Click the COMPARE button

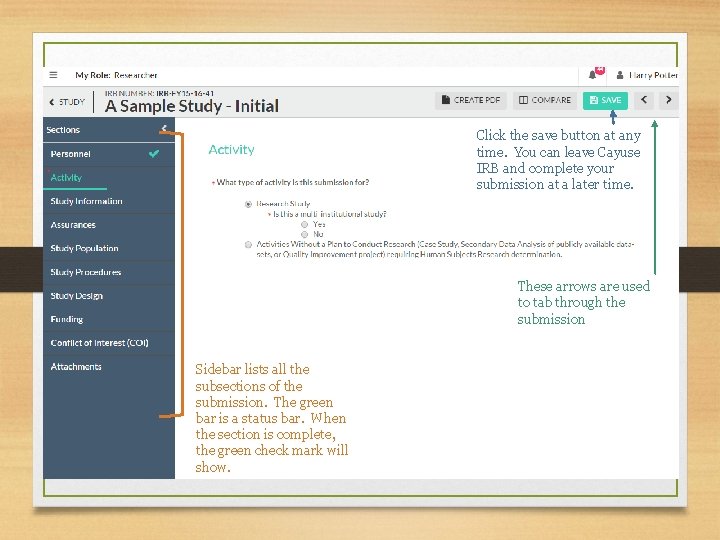tap(545, 100)
